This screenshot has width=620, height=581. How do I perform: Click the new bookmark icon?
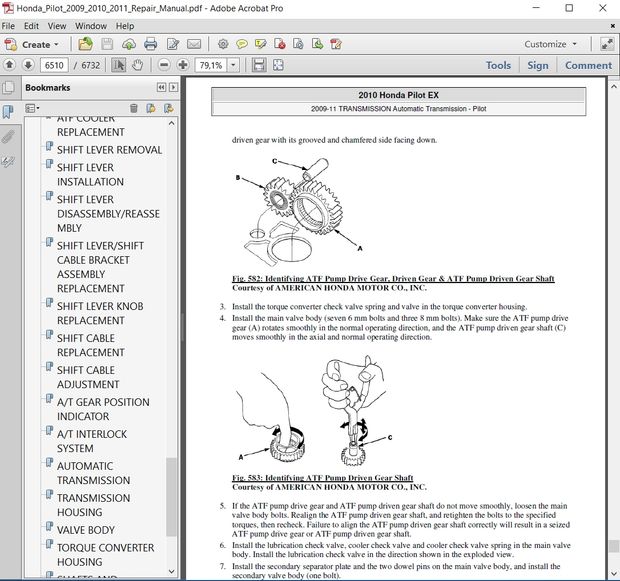tap(151, 108)
